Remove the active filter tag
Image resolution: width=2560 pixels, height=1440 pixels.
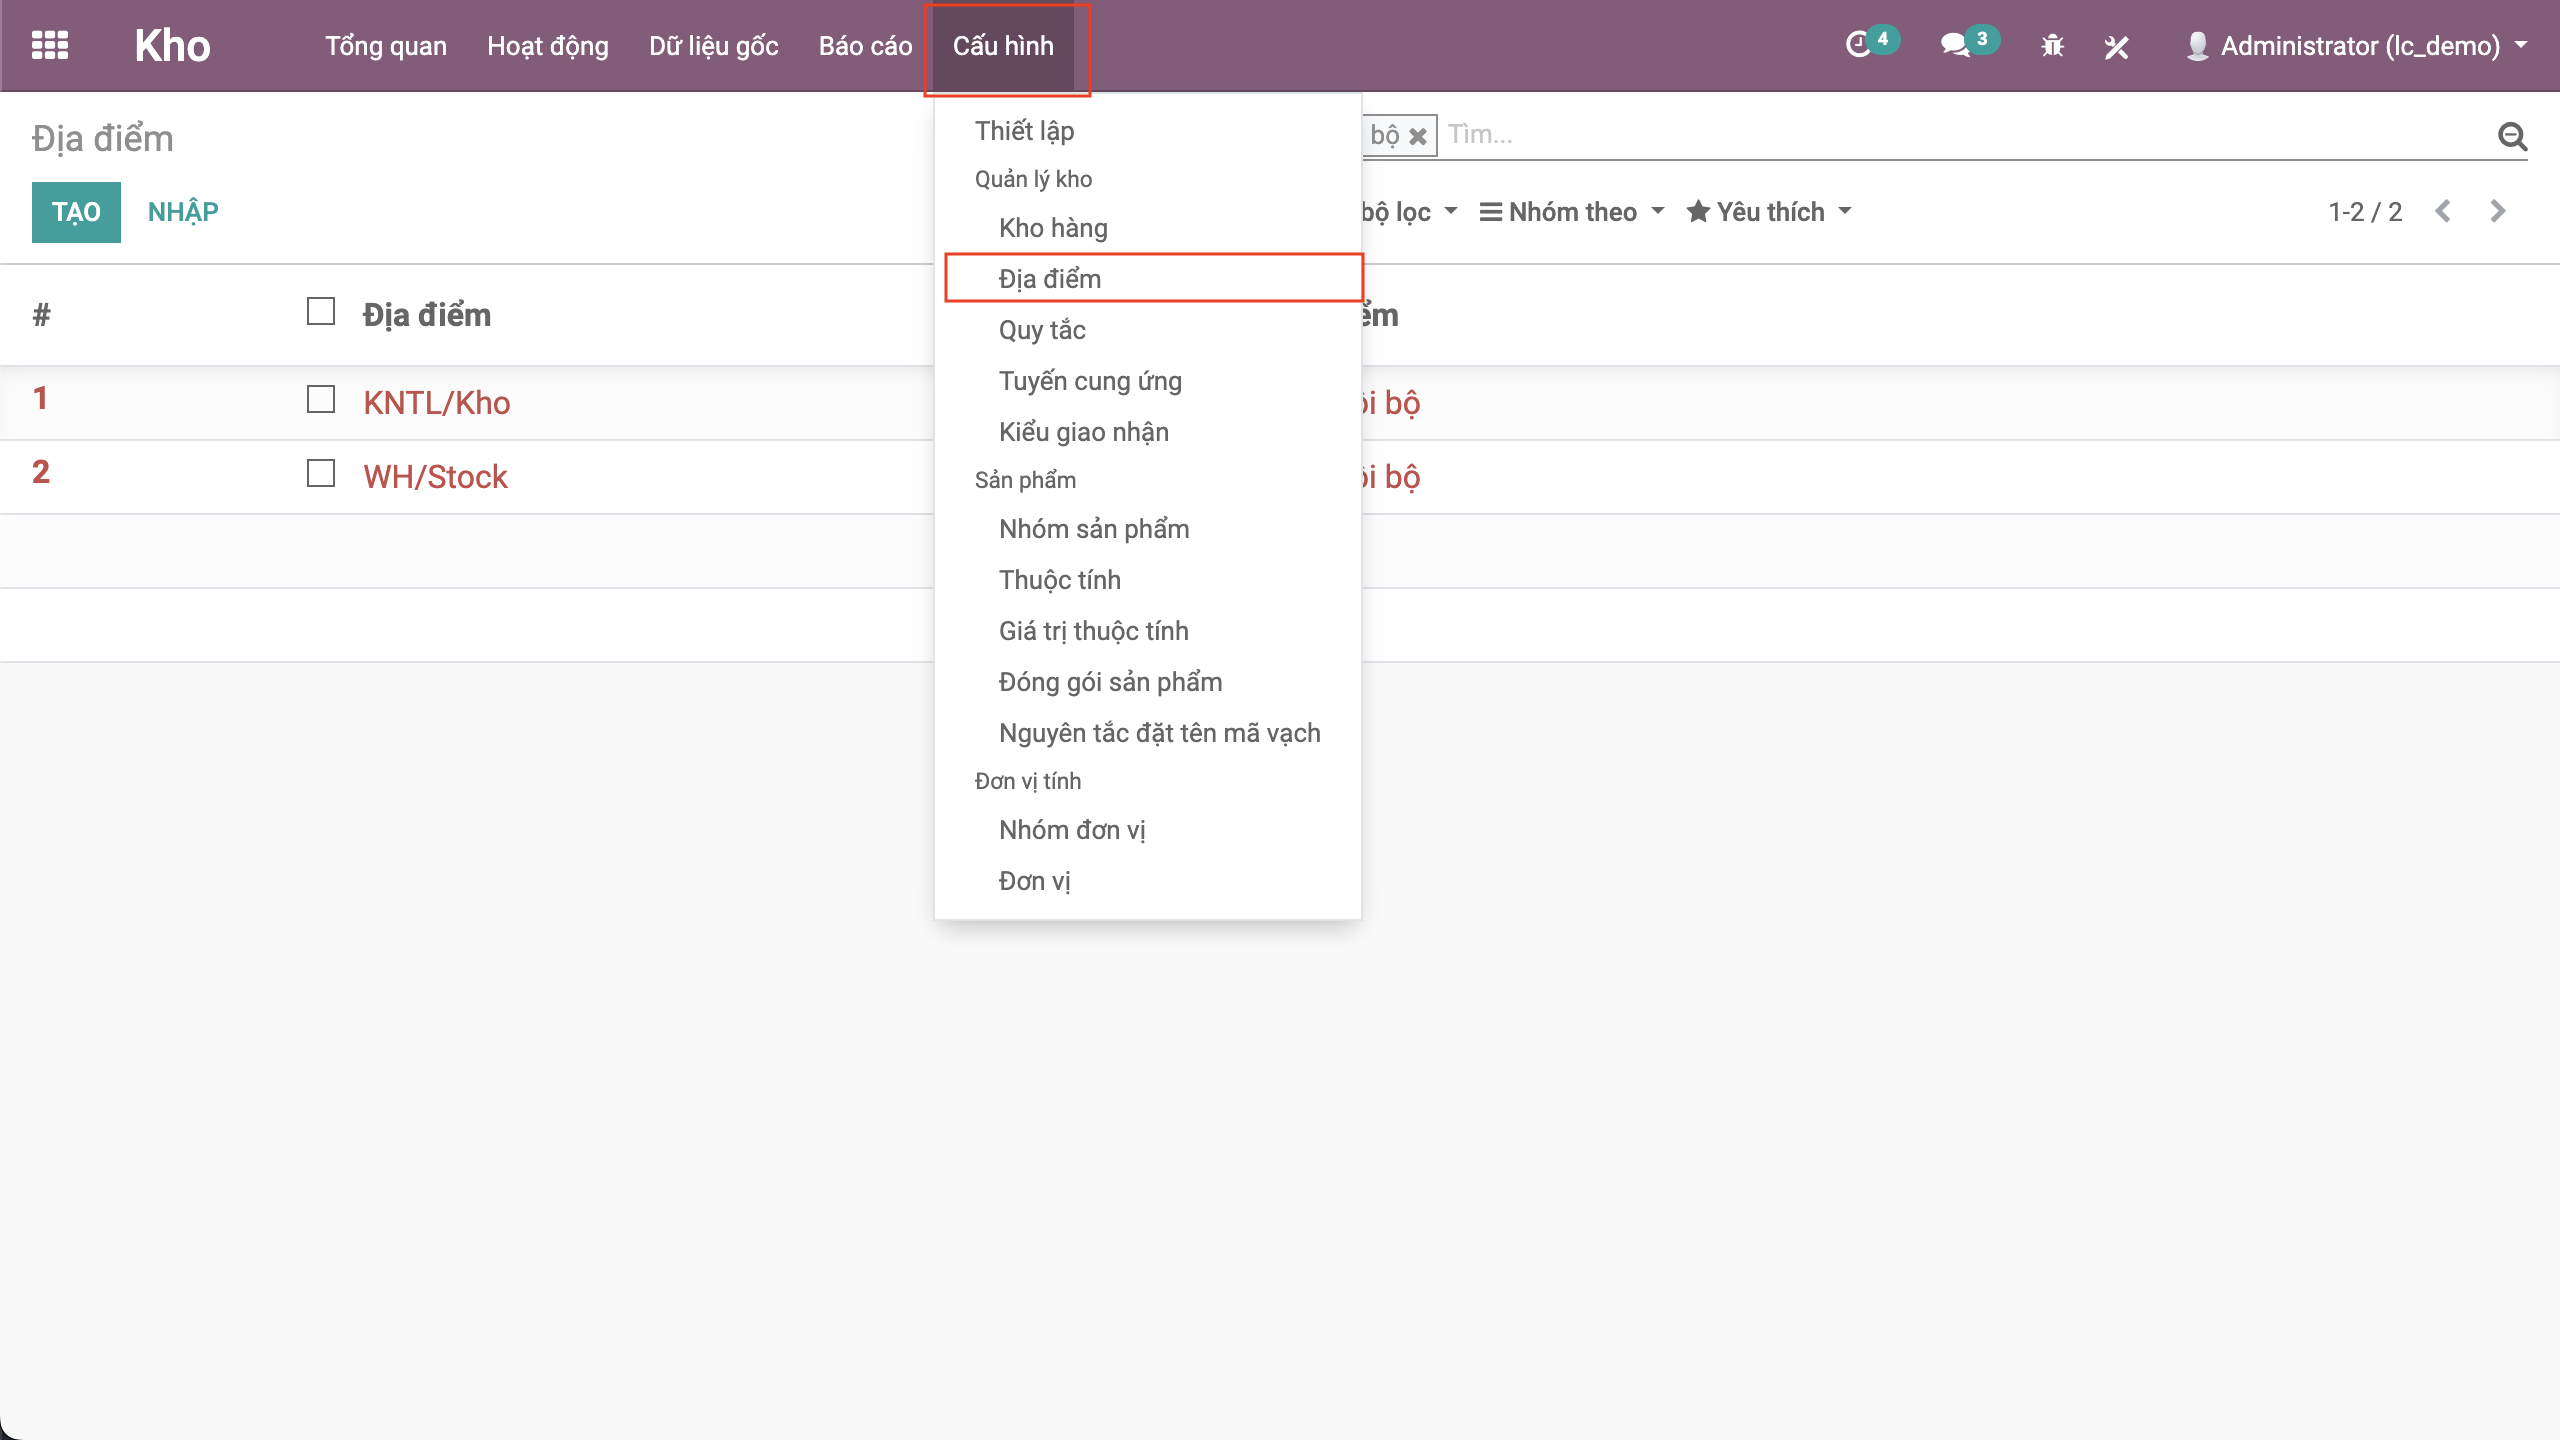(1418, 136)
